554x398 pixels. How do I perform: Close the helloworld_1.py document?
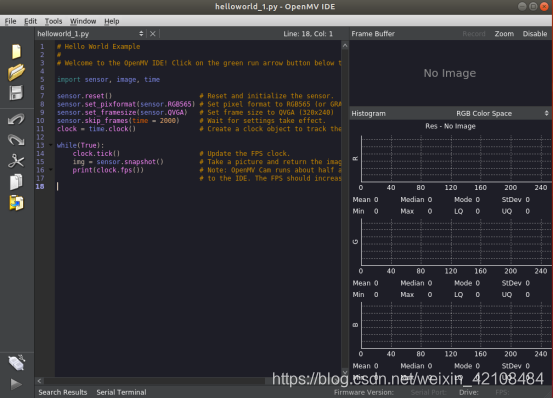153,34
